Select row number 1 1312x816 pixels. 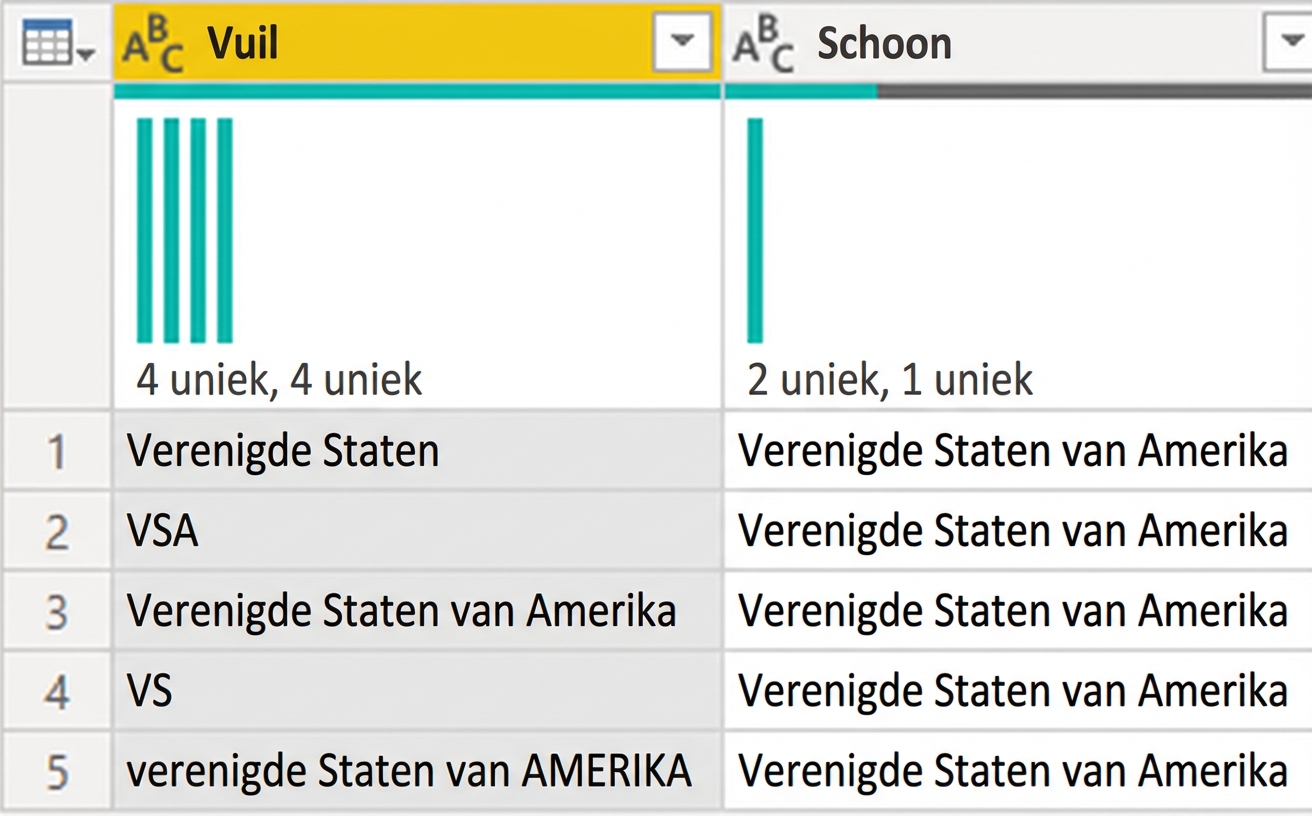(56, 450)
